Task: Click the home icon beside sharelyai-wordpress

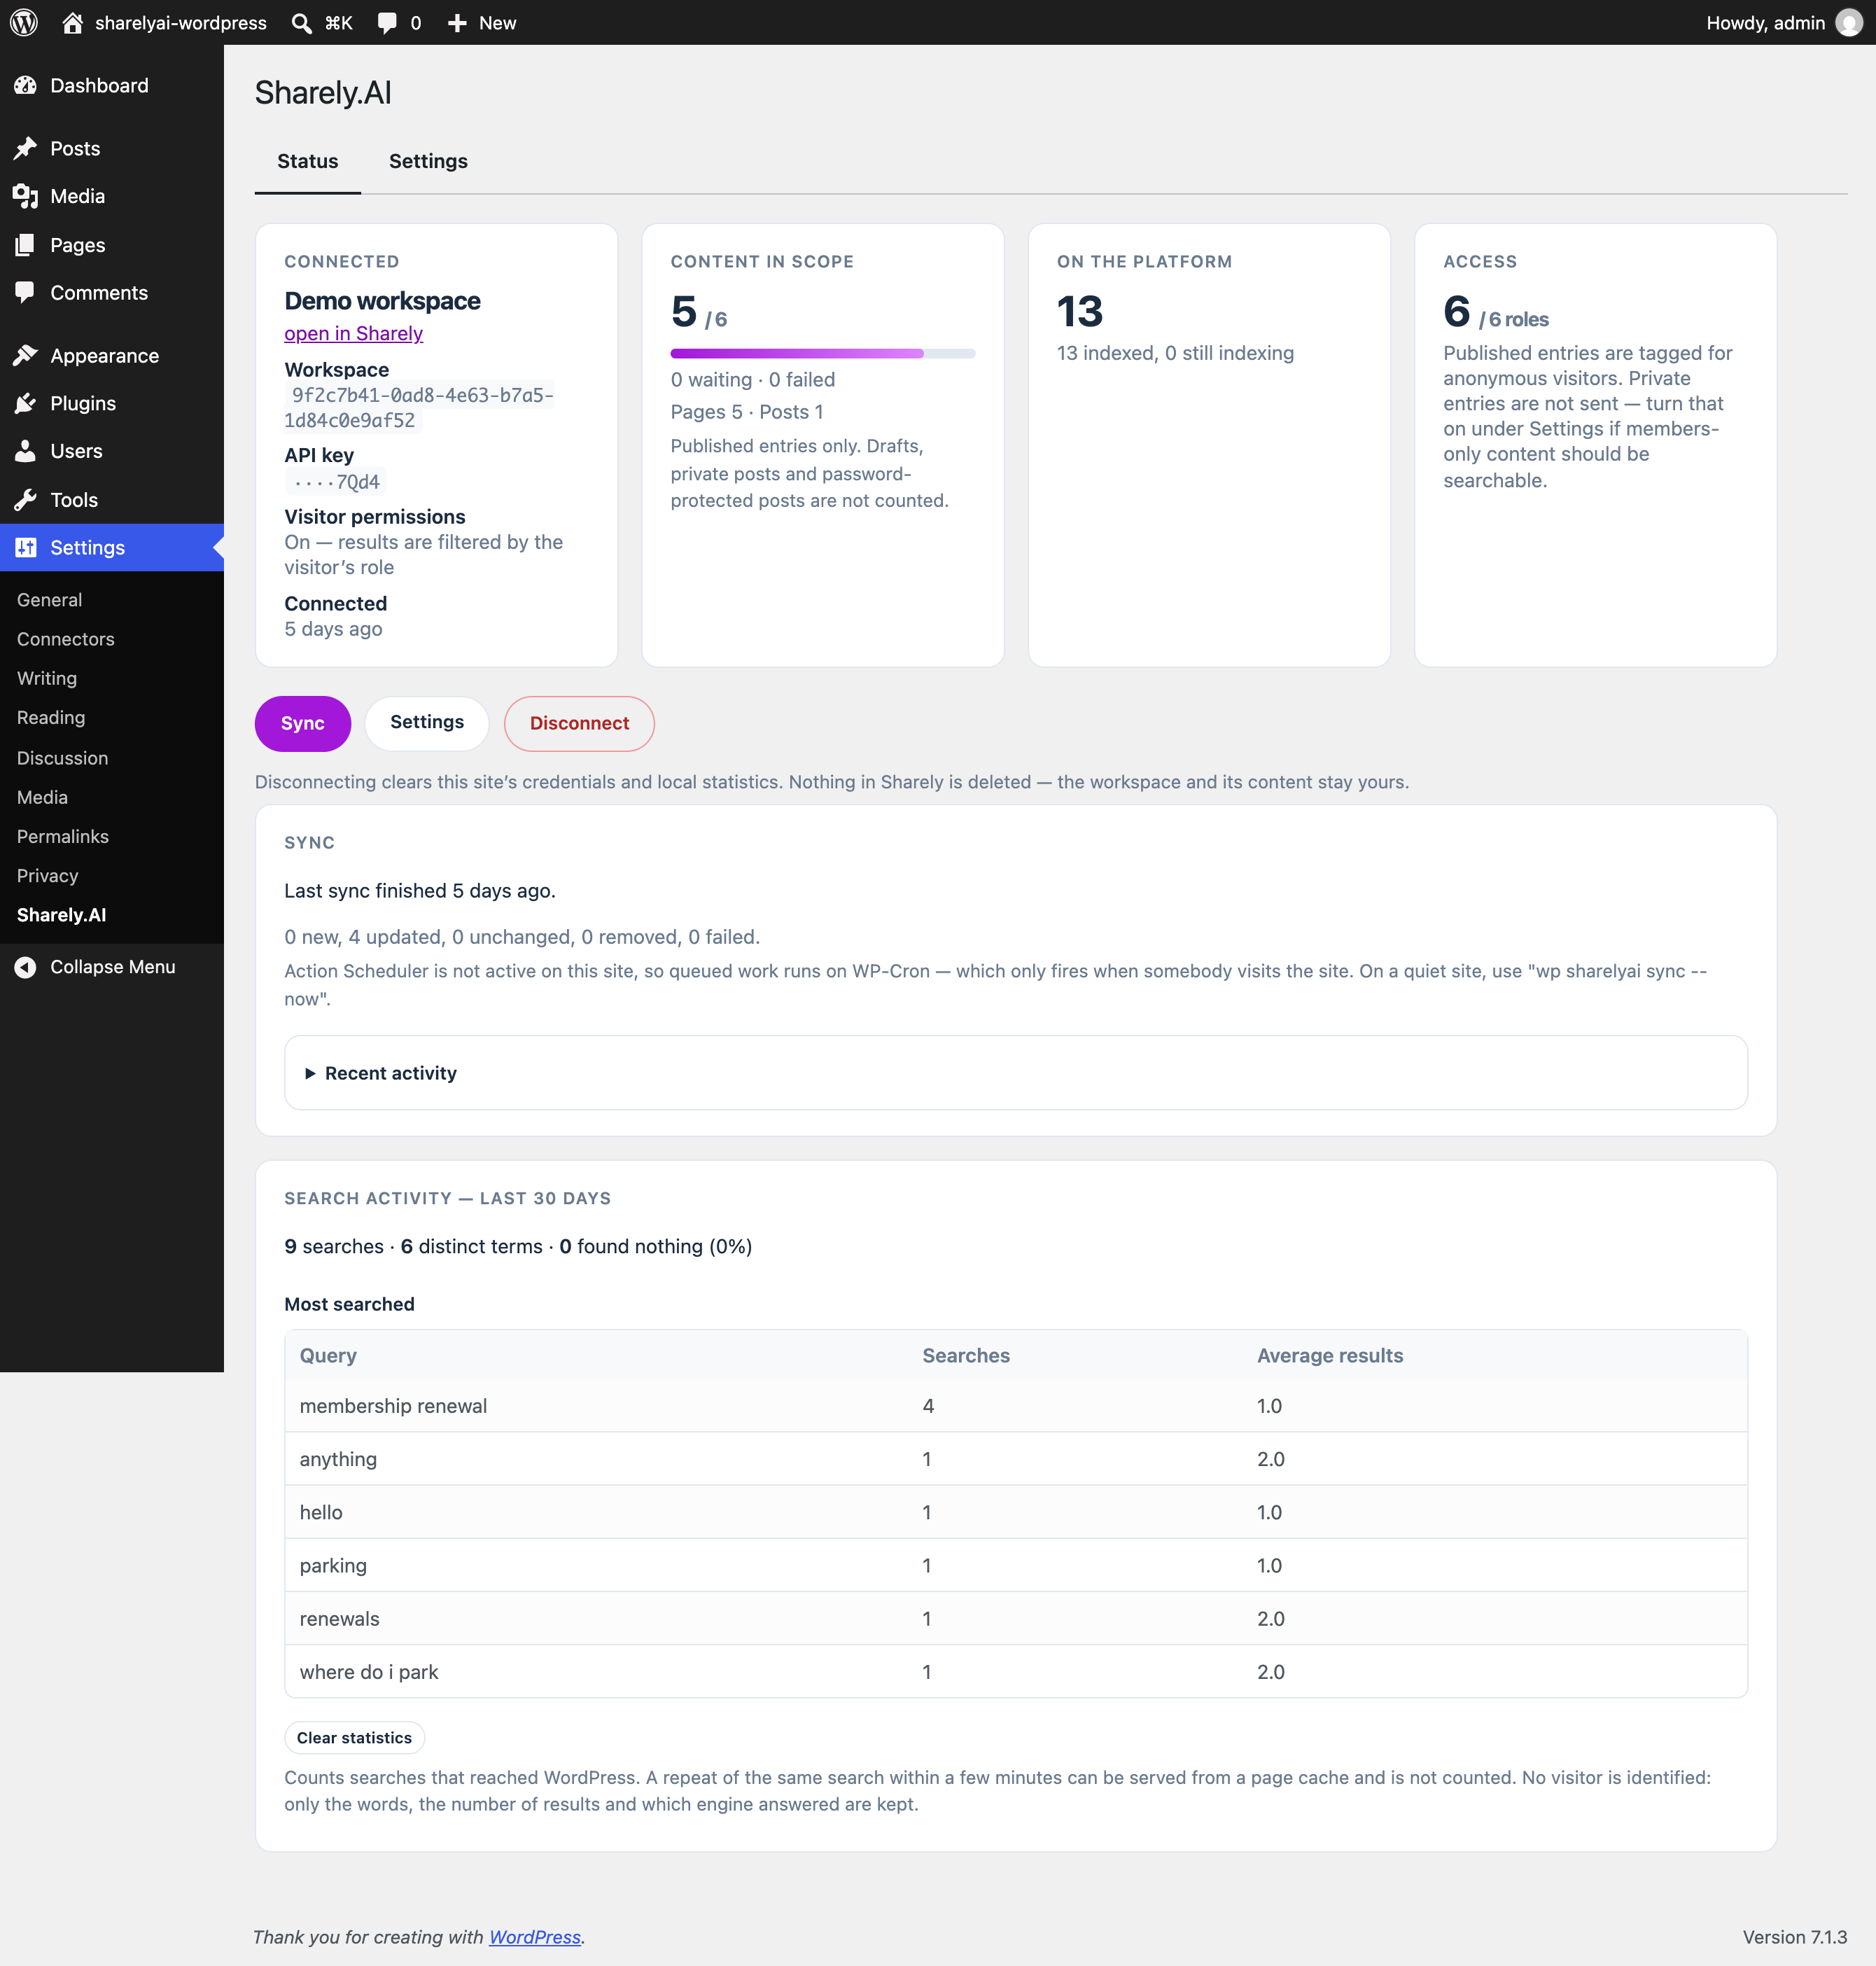Action: [x=72, y=22]
